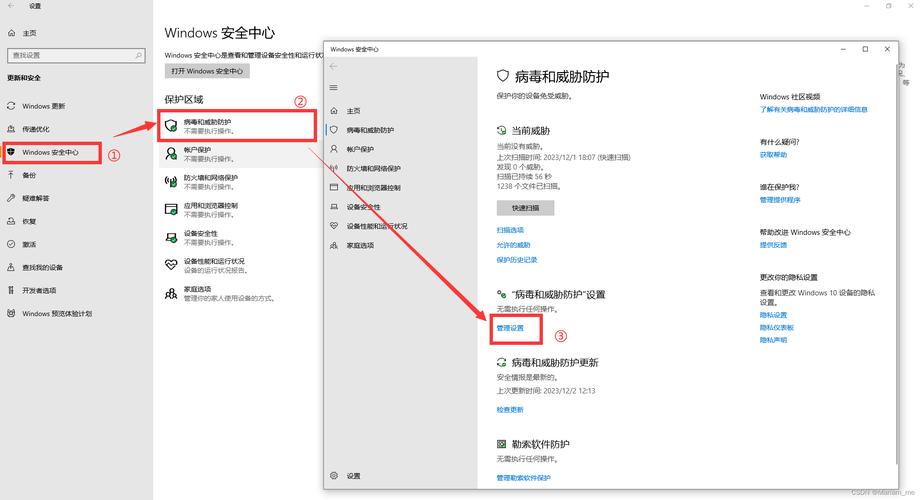Screen dimensions: 922x500
Task: Open the 扫描选项 link
Action: [510, 230]
